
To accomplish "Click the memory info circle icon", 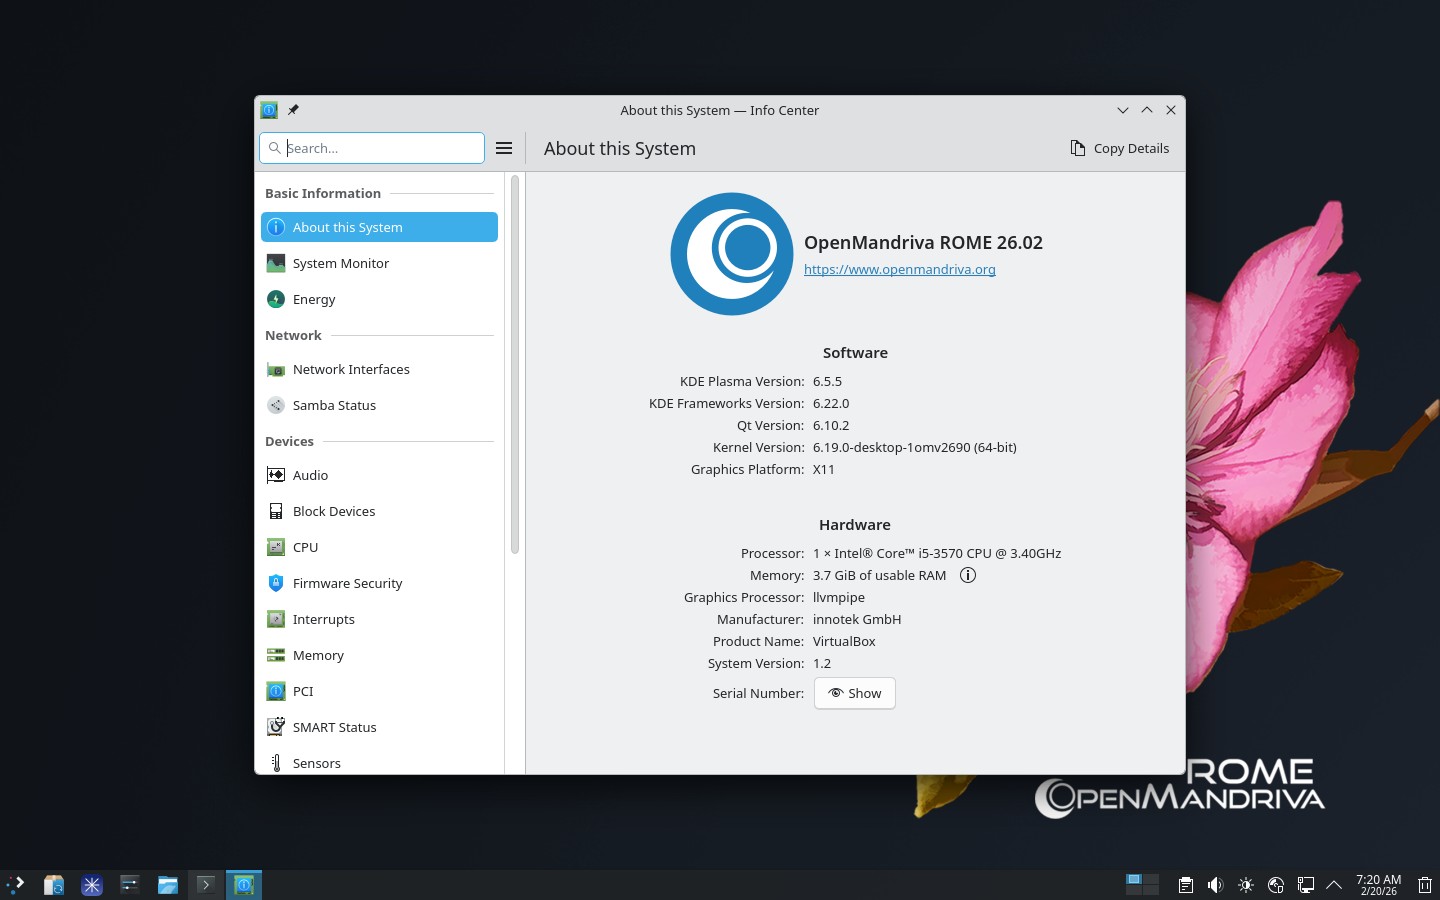I will pyautogui.click(x=967, y=575).
